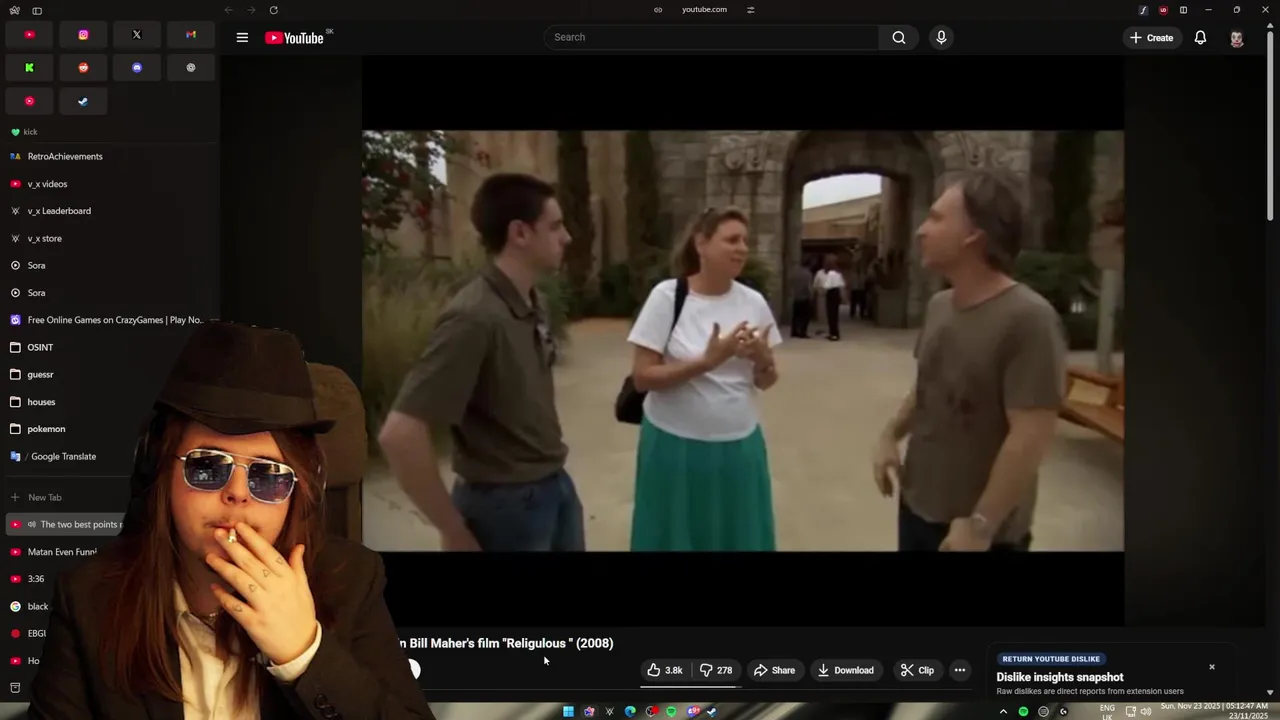Screen dimensions: 1280x720
Task: Open the account avatar menu
Action: 1237,38
